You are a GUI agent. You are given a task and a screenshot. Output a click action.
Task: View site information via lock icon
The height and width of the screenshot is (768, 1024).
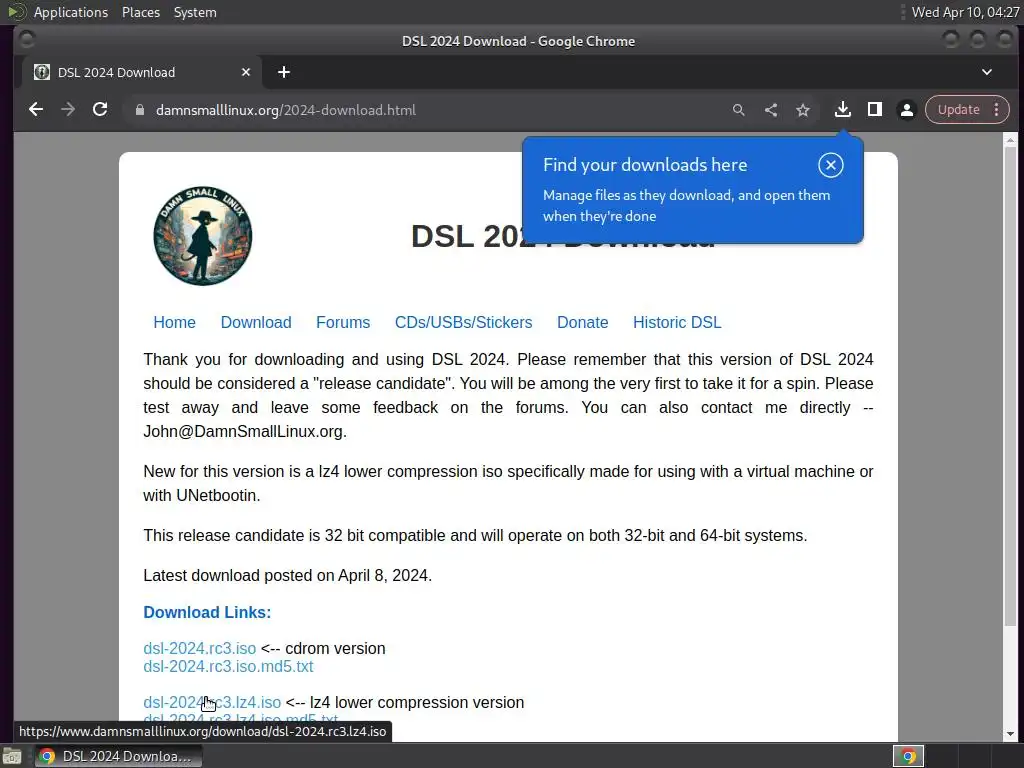(139, 110)
